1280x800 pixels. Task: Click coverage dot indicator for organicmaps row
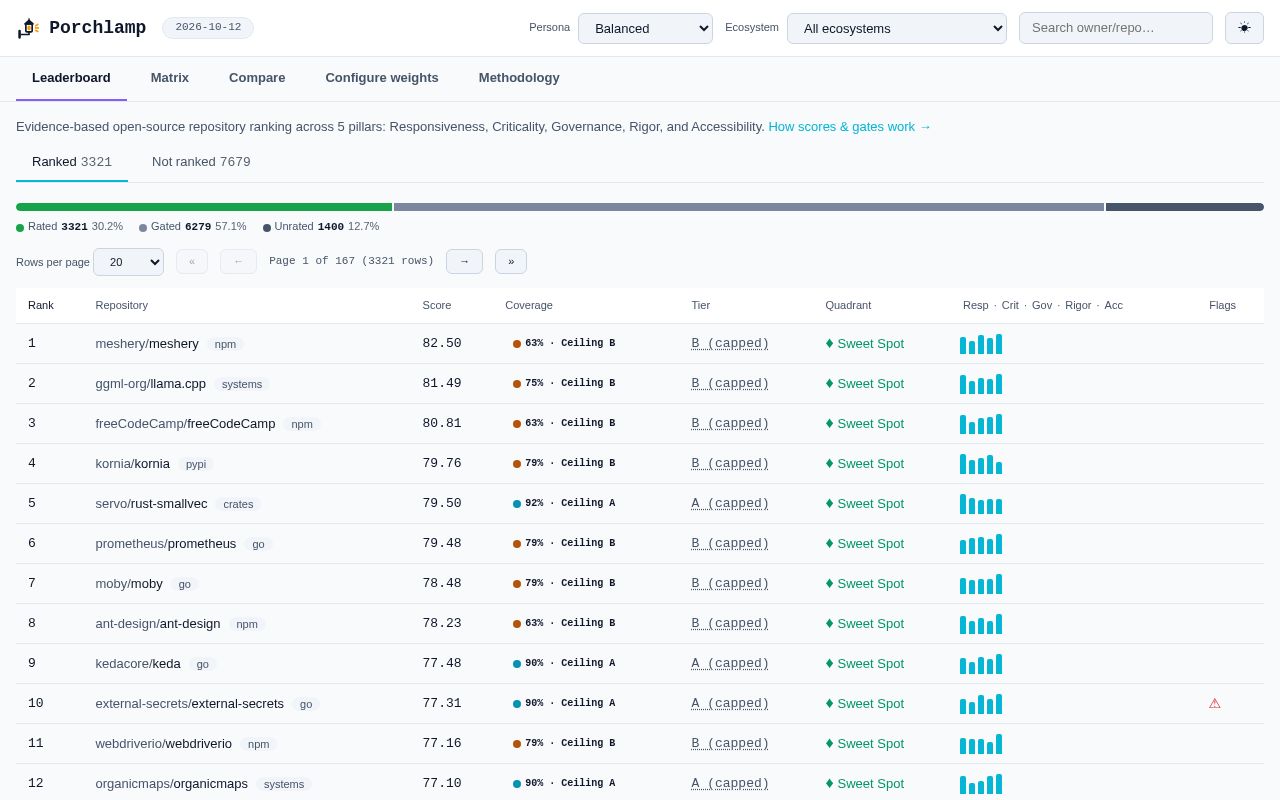tap(517, 784)
